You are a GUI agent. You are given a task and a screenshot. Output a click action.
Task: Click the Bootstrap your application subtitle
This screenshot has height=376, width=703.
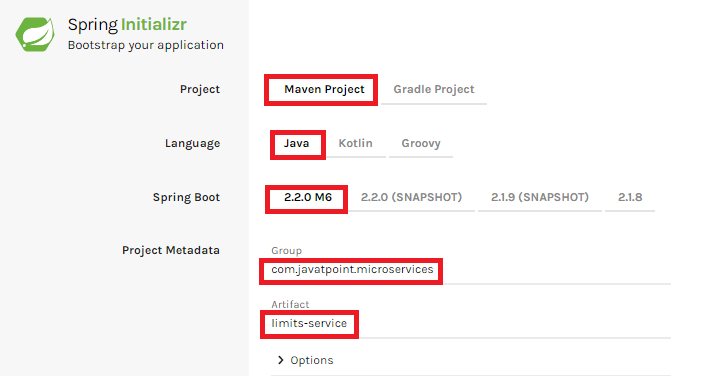pyautogui.click(x=146, y=45)
